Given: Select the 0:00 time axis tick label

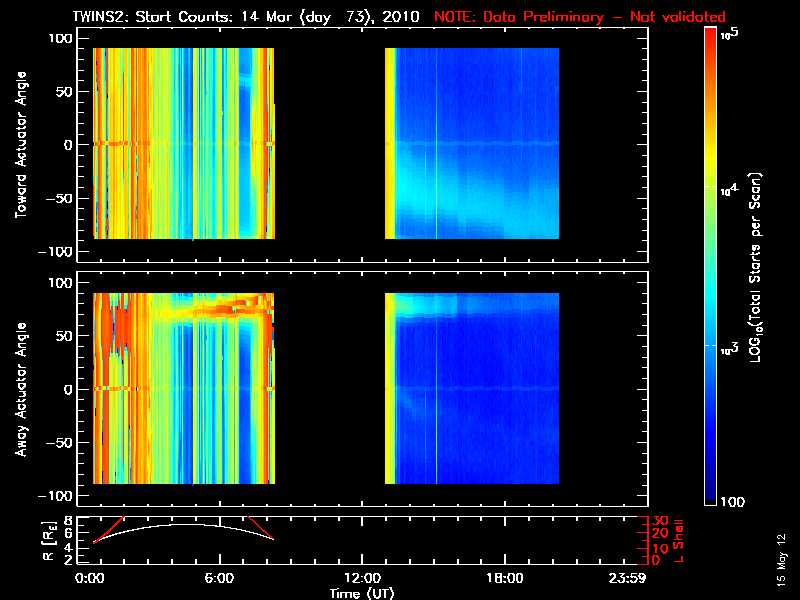Looking at the screenshot, I should (x=91, y=579).
